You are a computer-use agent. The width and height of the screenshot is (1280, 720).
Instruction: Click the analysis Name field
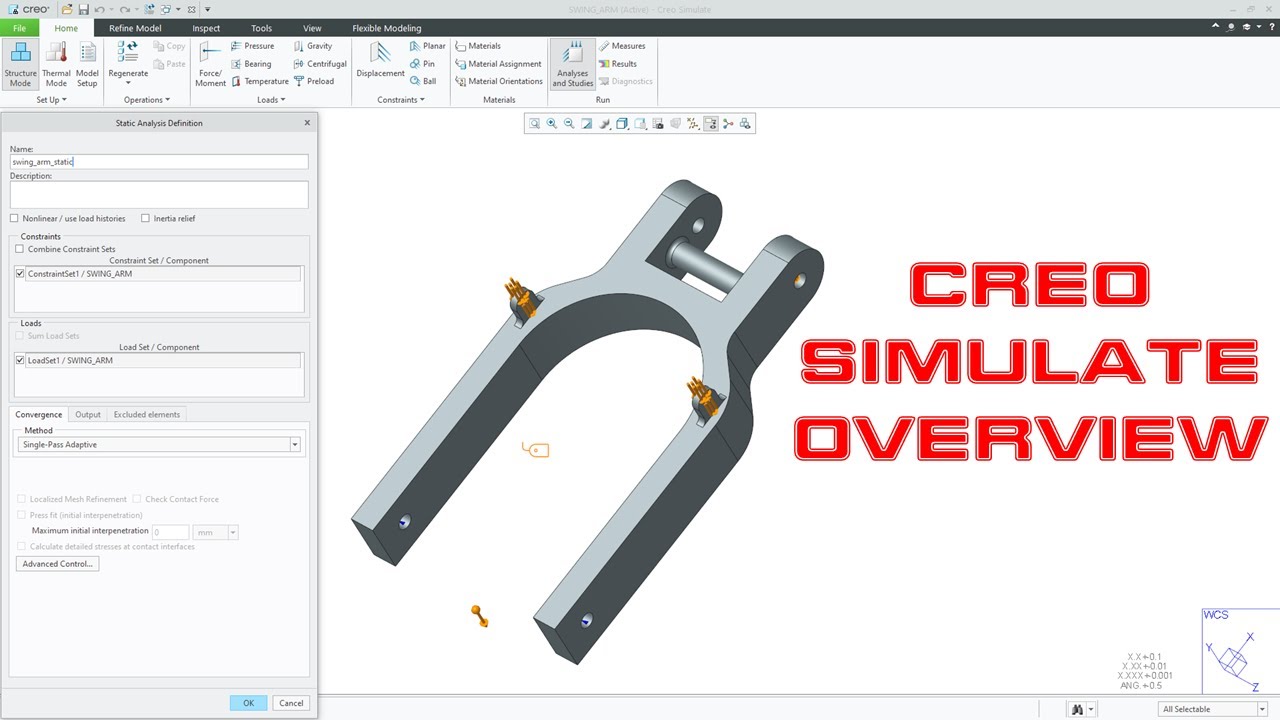pos(159,161)
